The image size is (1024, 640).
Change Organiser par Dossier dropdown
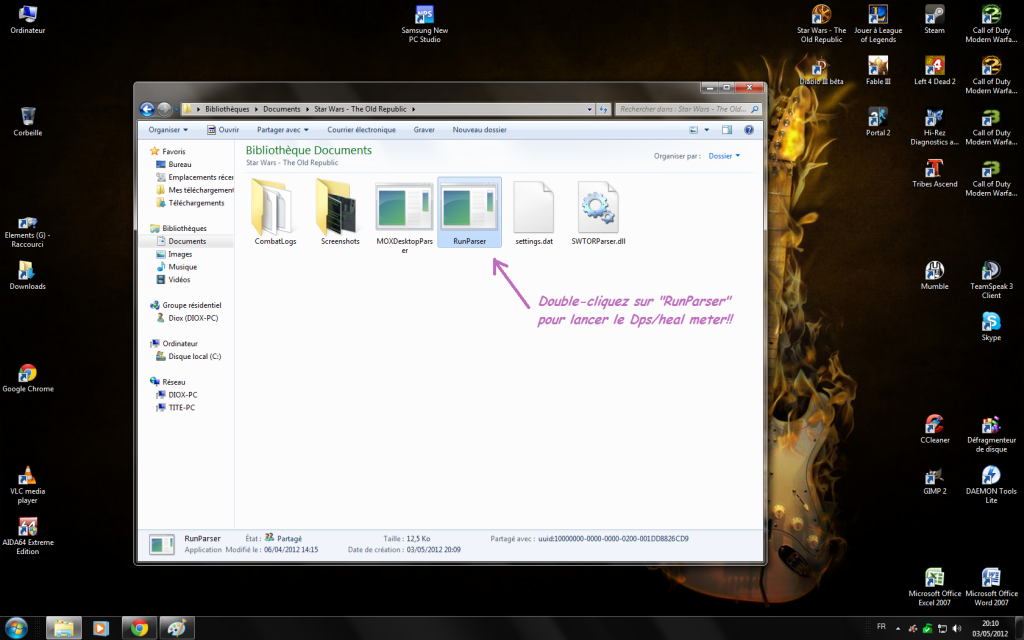pos(724,156)
